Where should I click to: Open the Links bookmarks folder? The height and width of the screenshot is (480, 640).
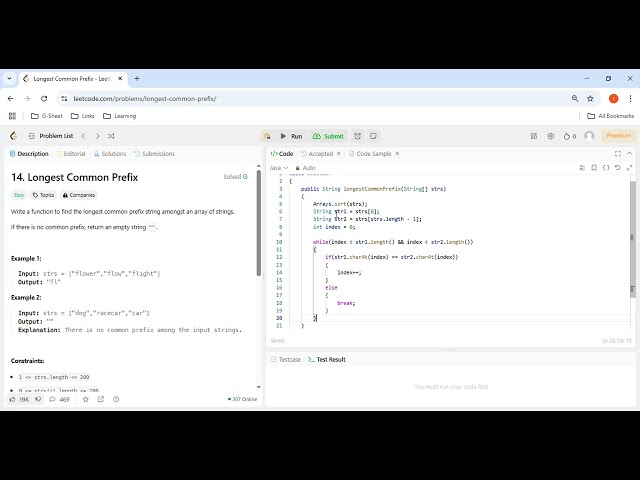[83, 116]
